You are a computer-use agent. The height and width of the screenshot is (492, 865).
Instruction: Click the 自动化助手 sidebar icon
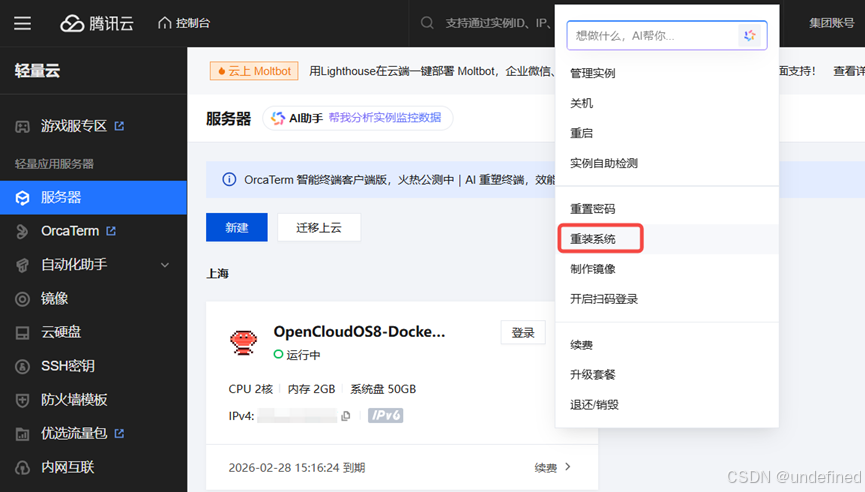click(22, 265)
